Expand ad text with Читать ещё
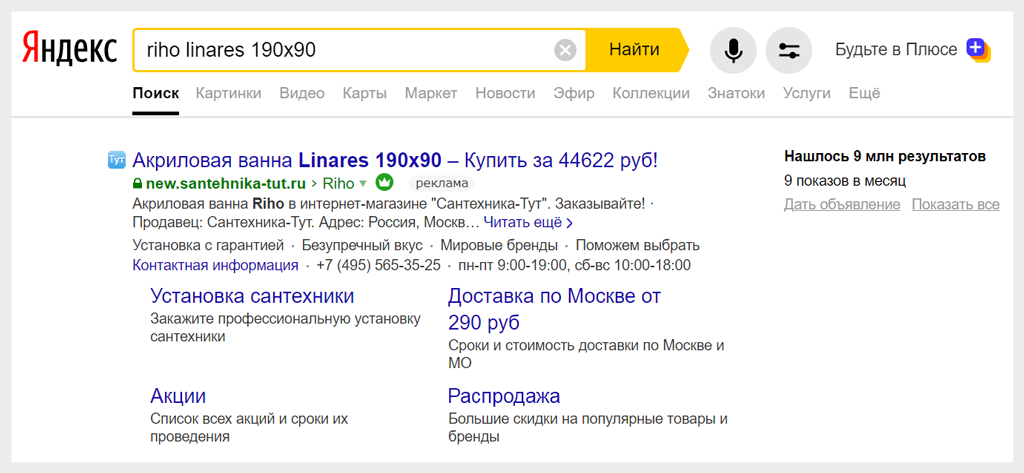The height and width of the screenshot is (473, 1024). point(528,223)
